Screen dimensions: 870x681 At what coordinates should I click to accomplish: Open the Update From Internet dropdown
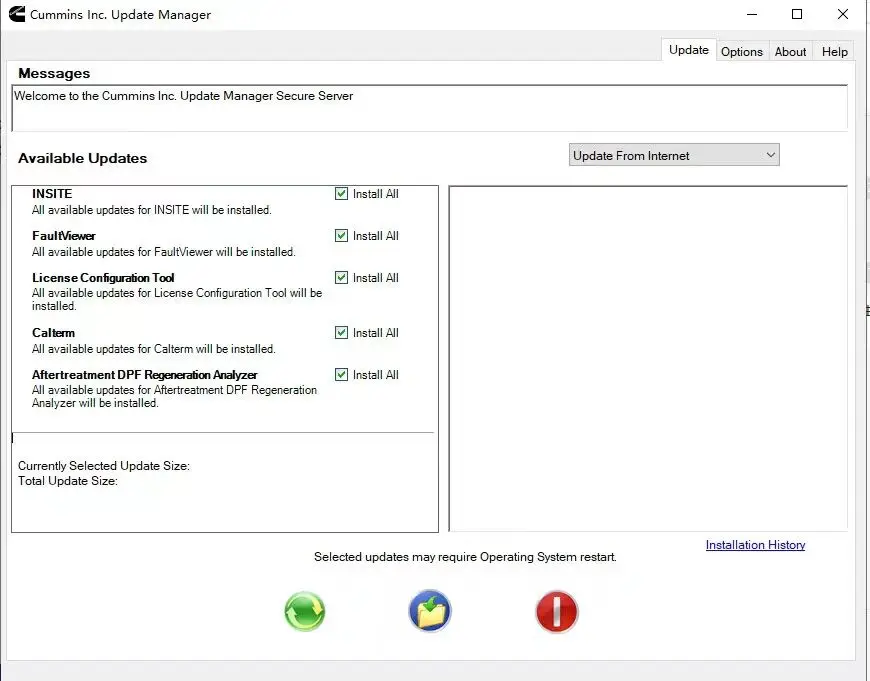click(x=674, y=155)
